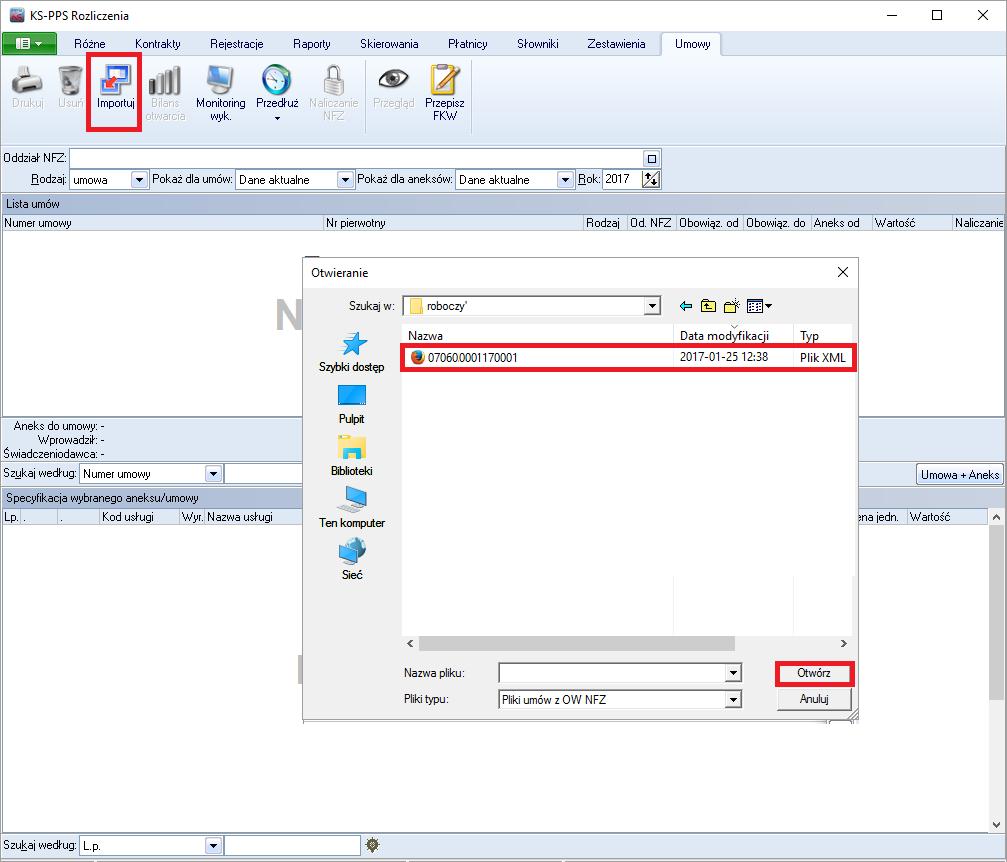This screenshot has height=862, width=1007.
Task: Click the specification list scroll-down arrow
Action: 996,824
